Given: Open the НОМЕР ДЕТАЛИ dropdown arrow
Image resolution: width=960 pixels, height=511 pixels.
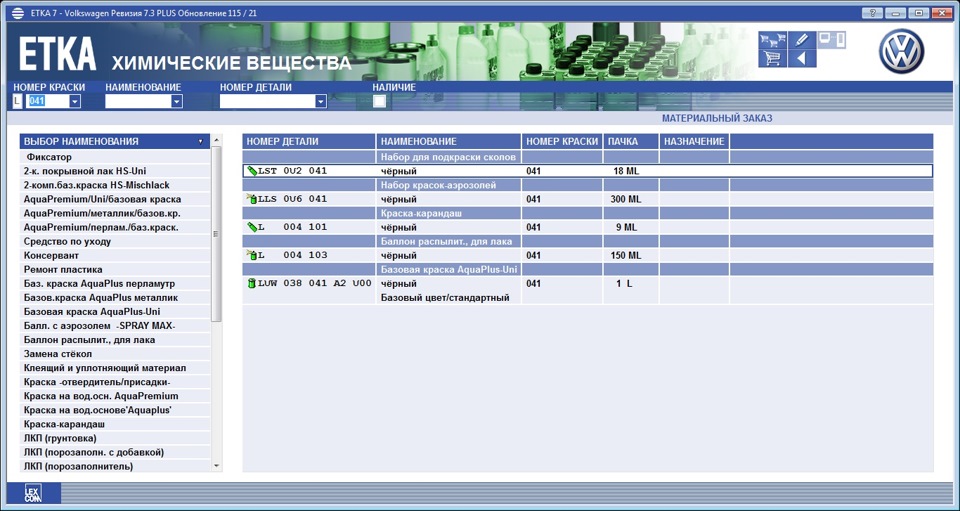Looking at the screenshot, I should point(321,102).
